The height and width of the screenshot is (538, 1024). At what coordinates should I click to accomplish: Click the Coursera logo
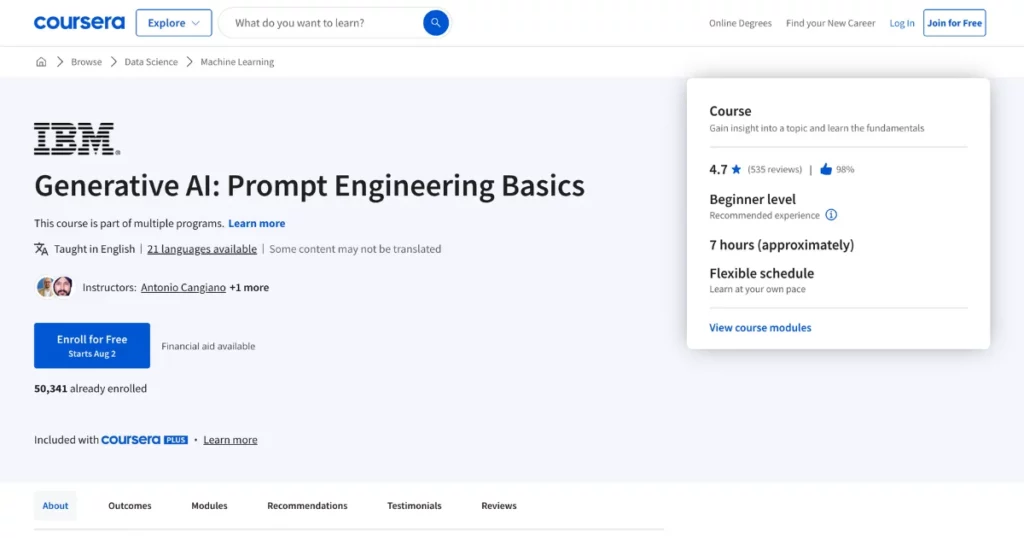pos(79,23)
